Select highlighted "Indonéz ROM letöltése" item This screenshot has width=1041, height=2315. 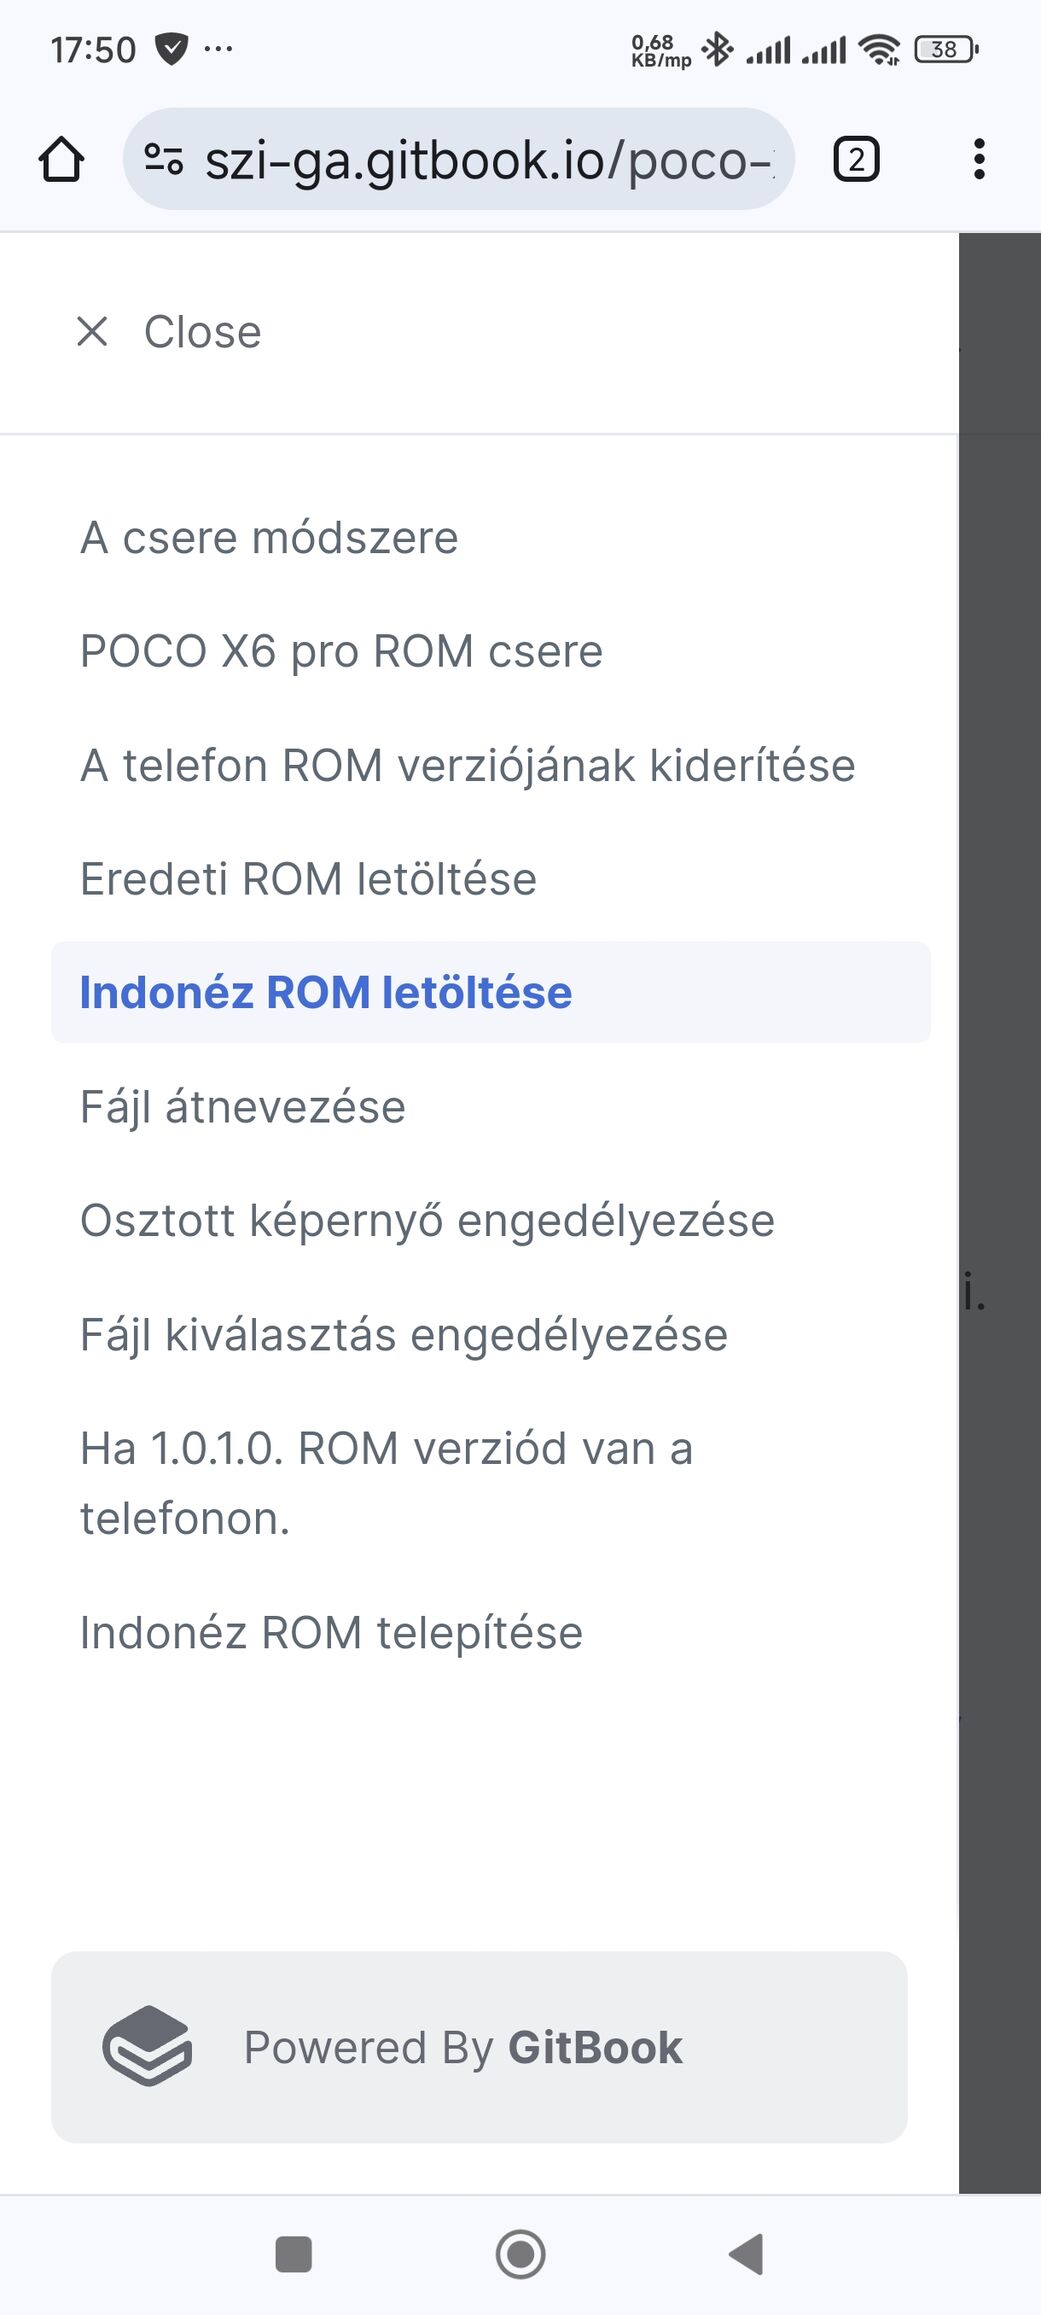pyautogui.click(x=491, y=992)
